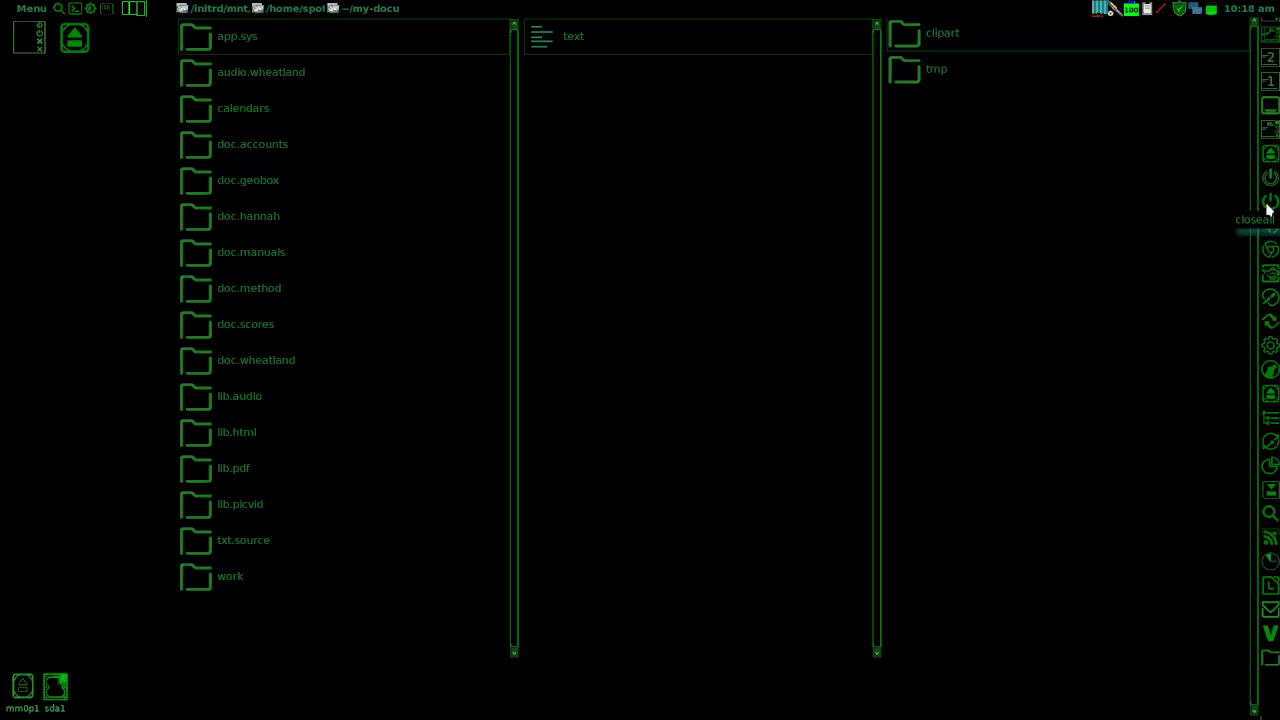
Task: Open the envelope mail icon in the right sidebar
Action: 1270,610
